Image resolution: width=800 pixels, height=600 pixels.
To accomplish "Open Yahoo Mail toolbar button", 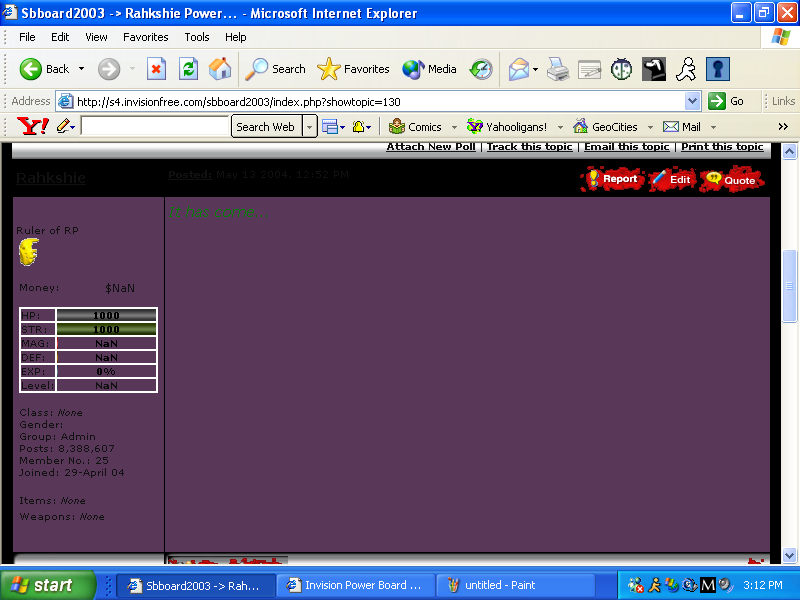I will pyautogui.click(x=682, y=127).
